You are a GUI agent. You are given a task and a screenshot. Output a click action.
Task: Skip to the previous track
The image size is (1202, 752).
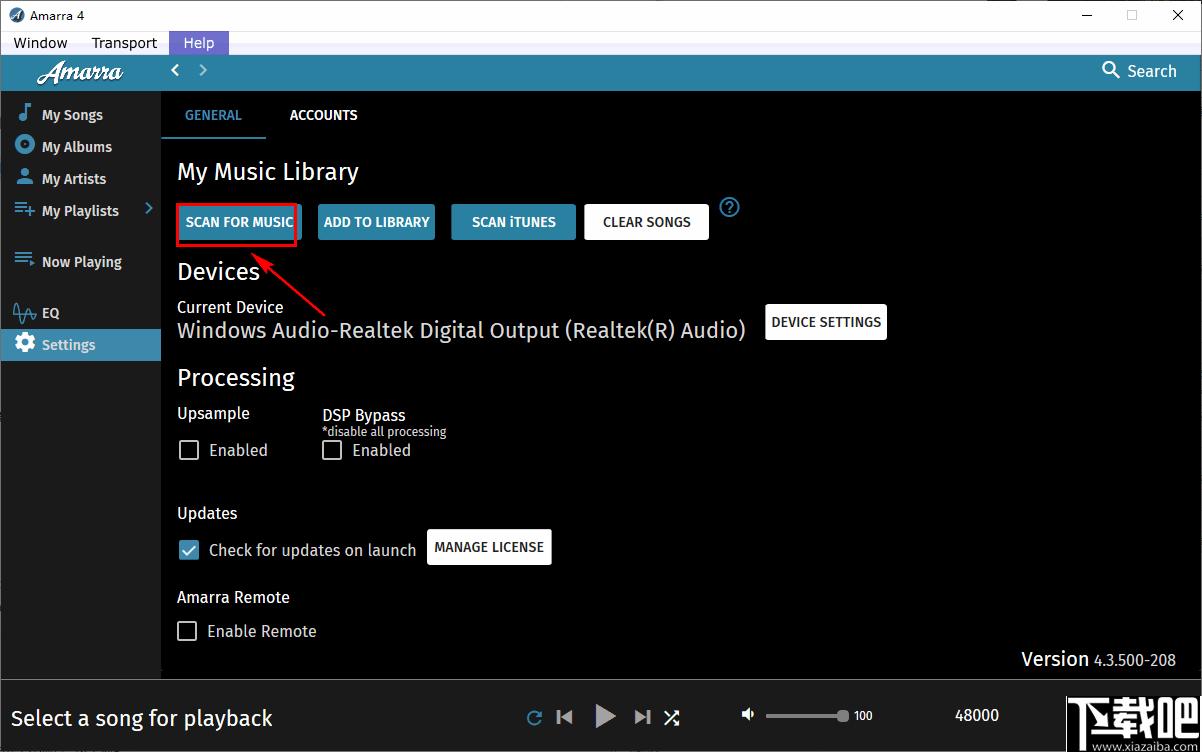pos(565,717)
